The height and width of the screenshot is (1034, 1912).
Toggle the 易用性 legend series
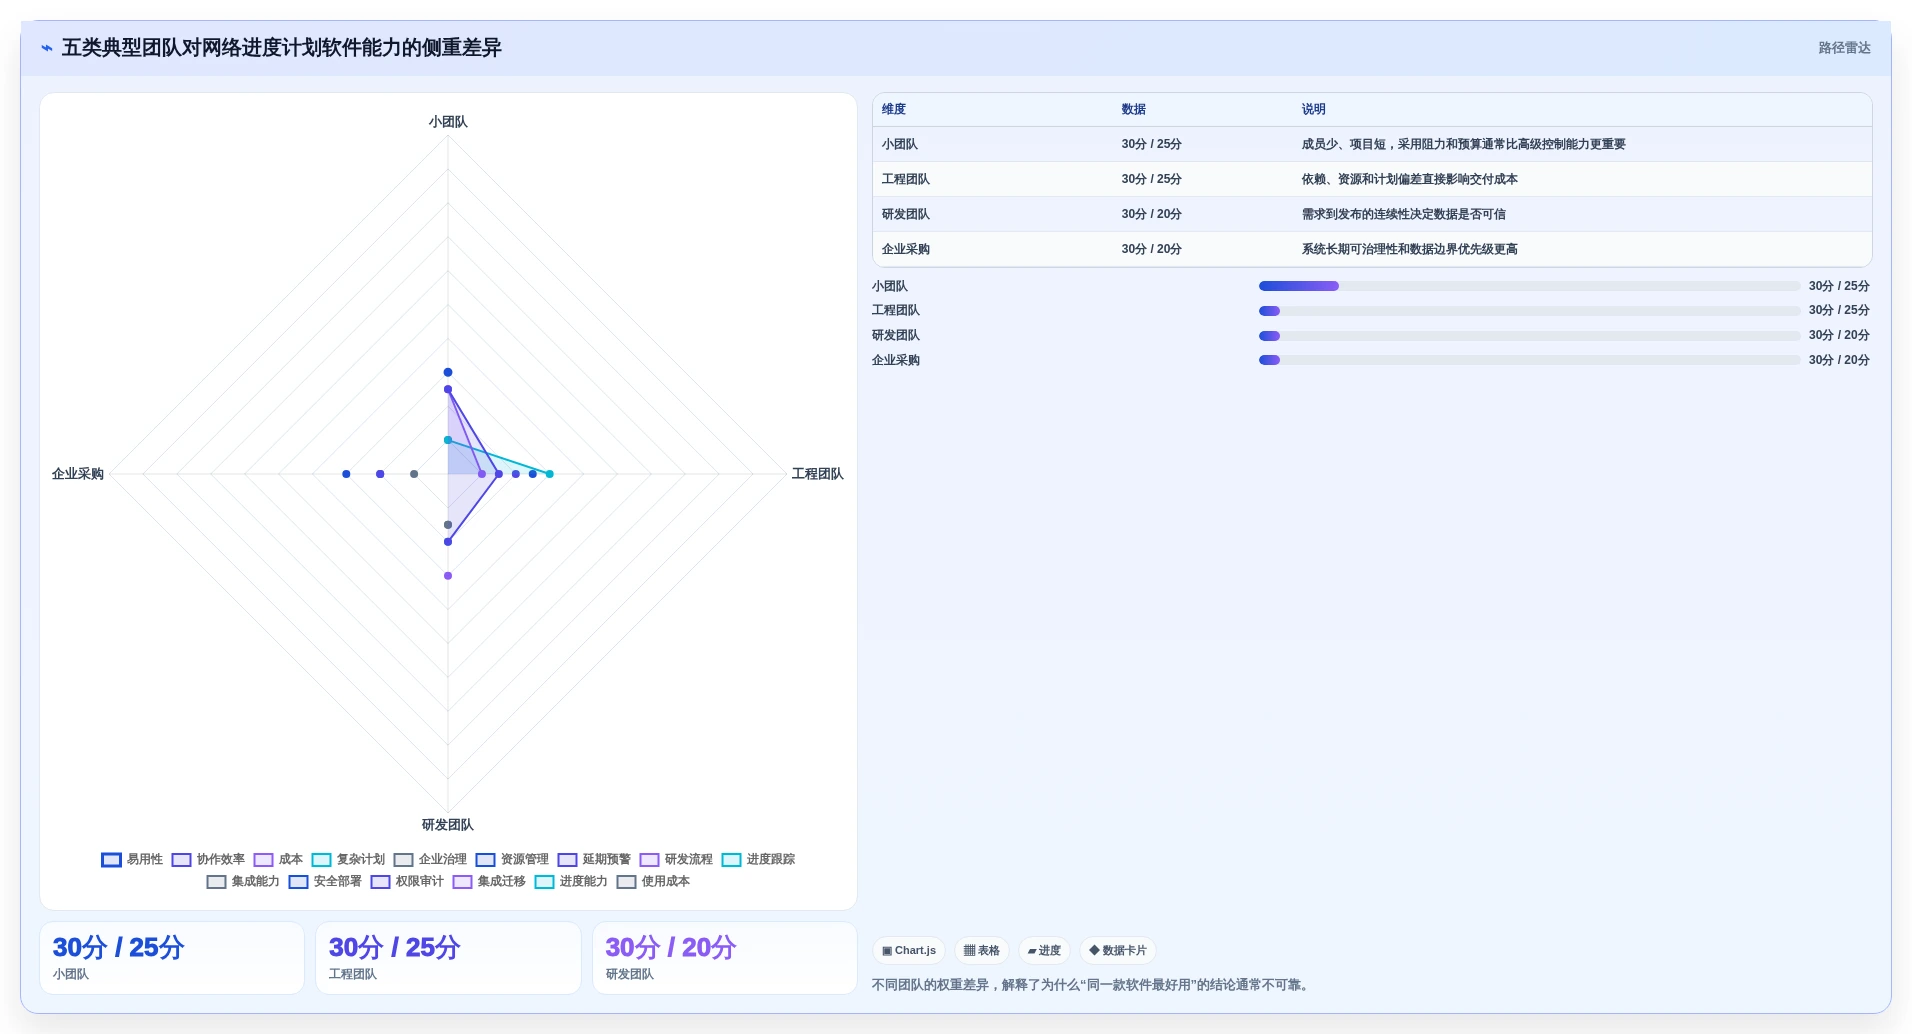coord(132,859)
